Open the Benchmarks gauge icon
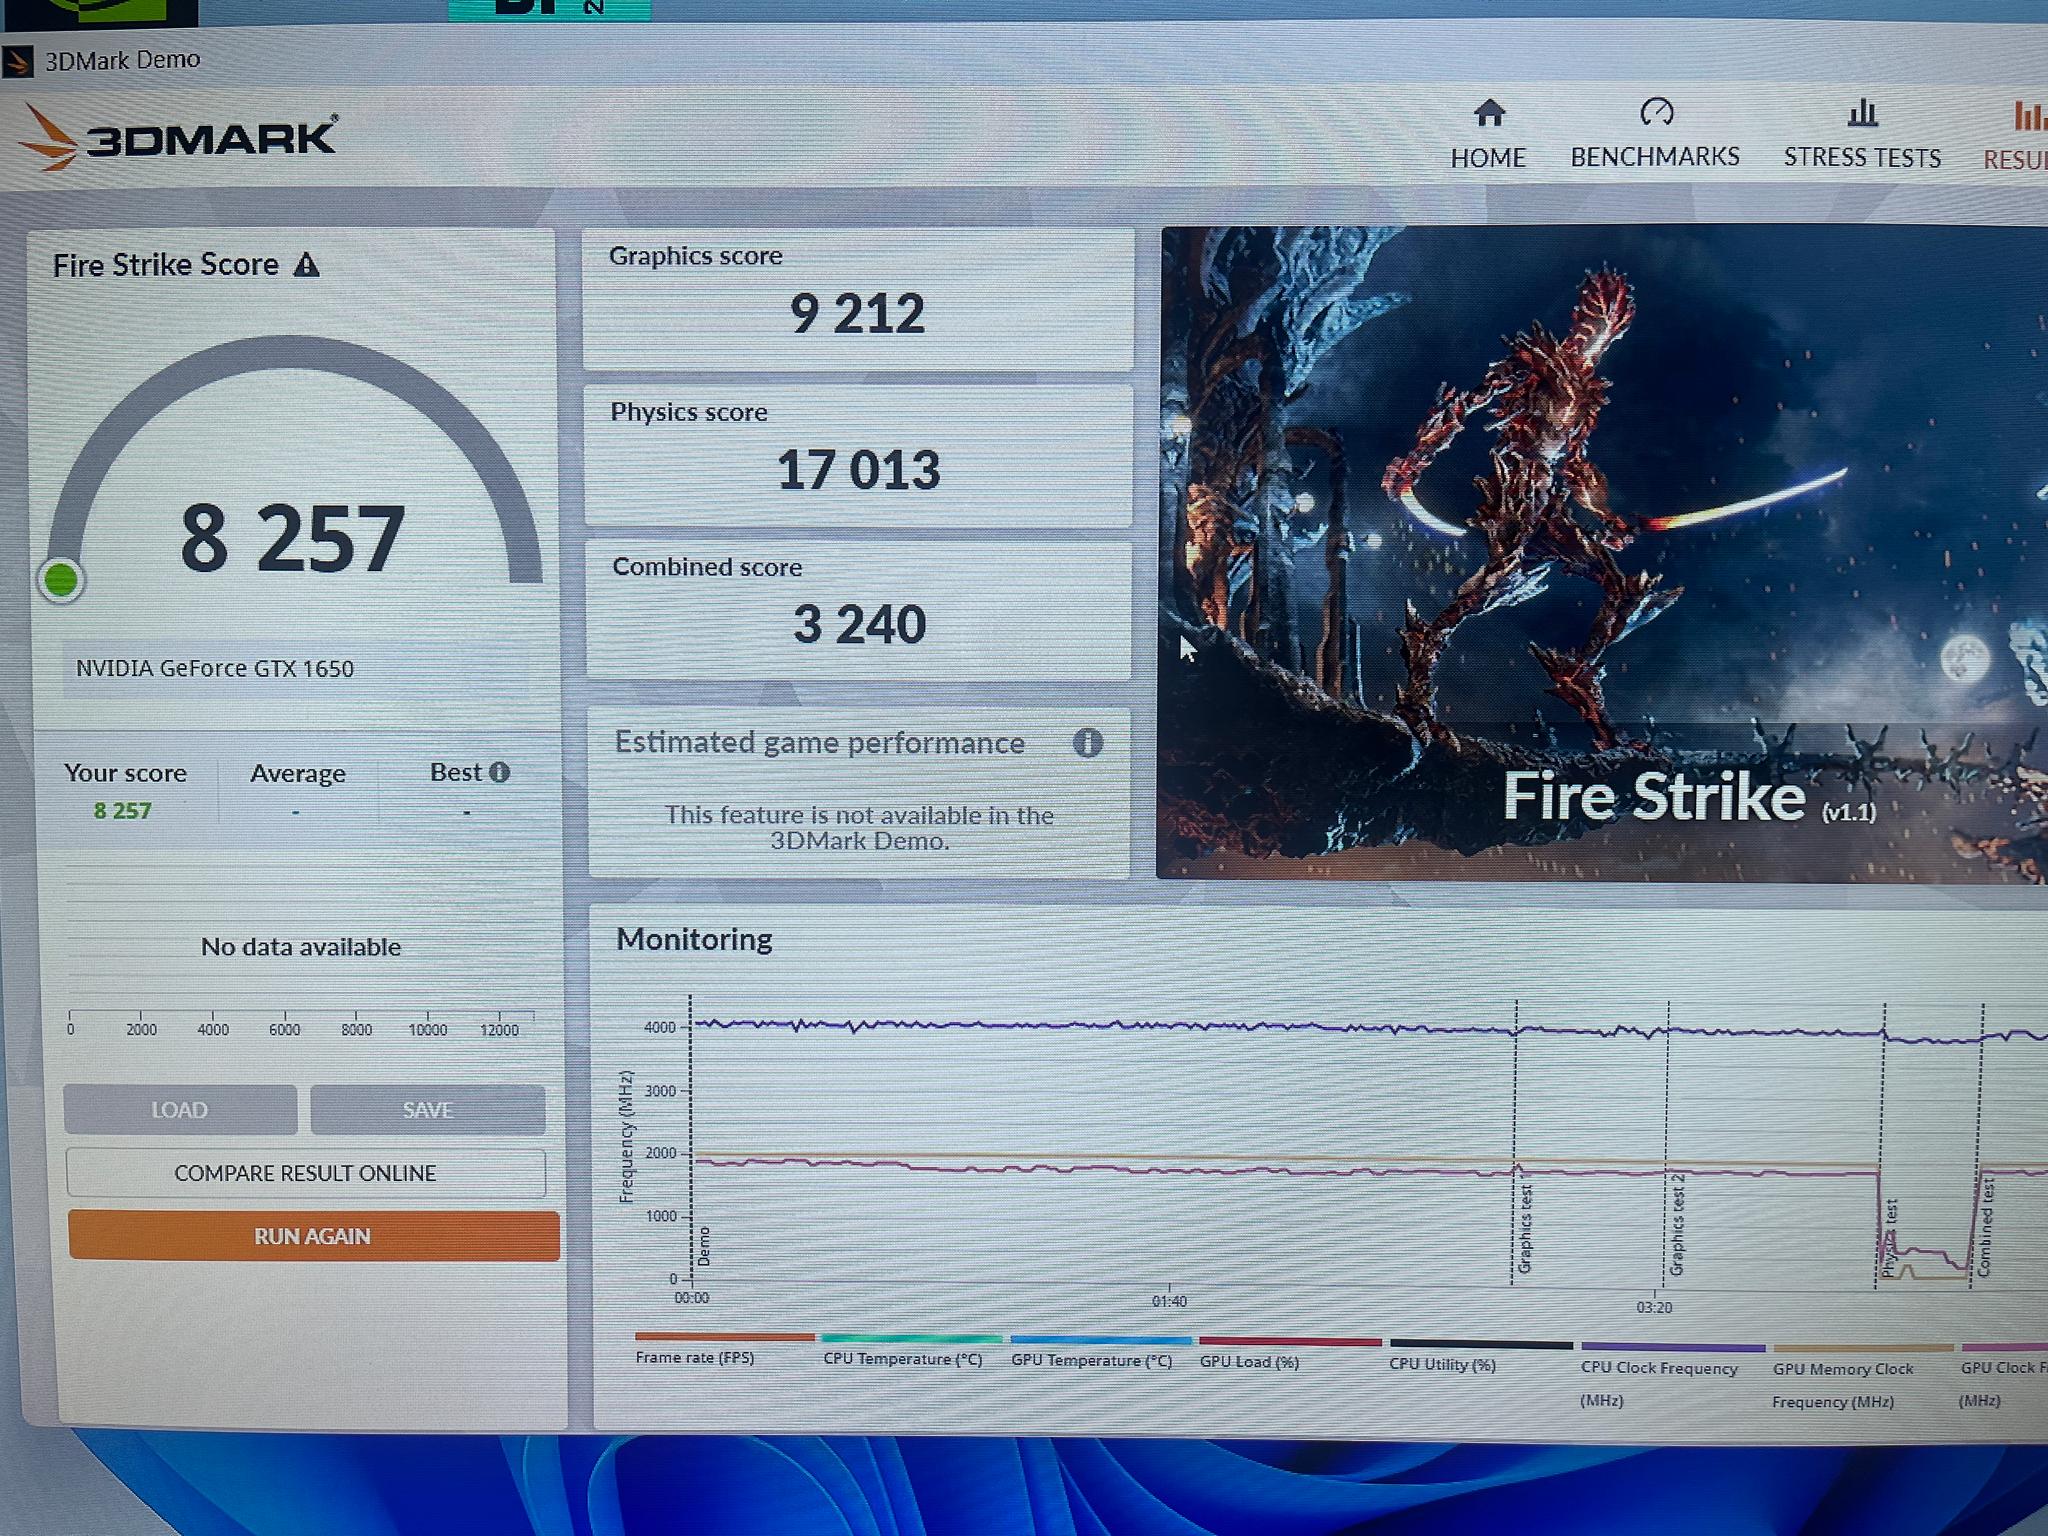 pyautogui.click(x=1656, y=112)
